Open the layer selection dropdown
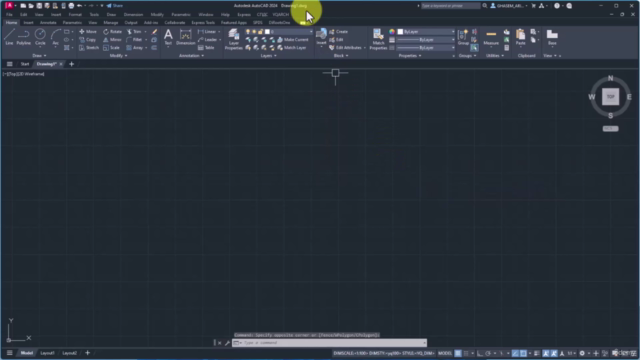The image size is (640, 360). [311, 31]
